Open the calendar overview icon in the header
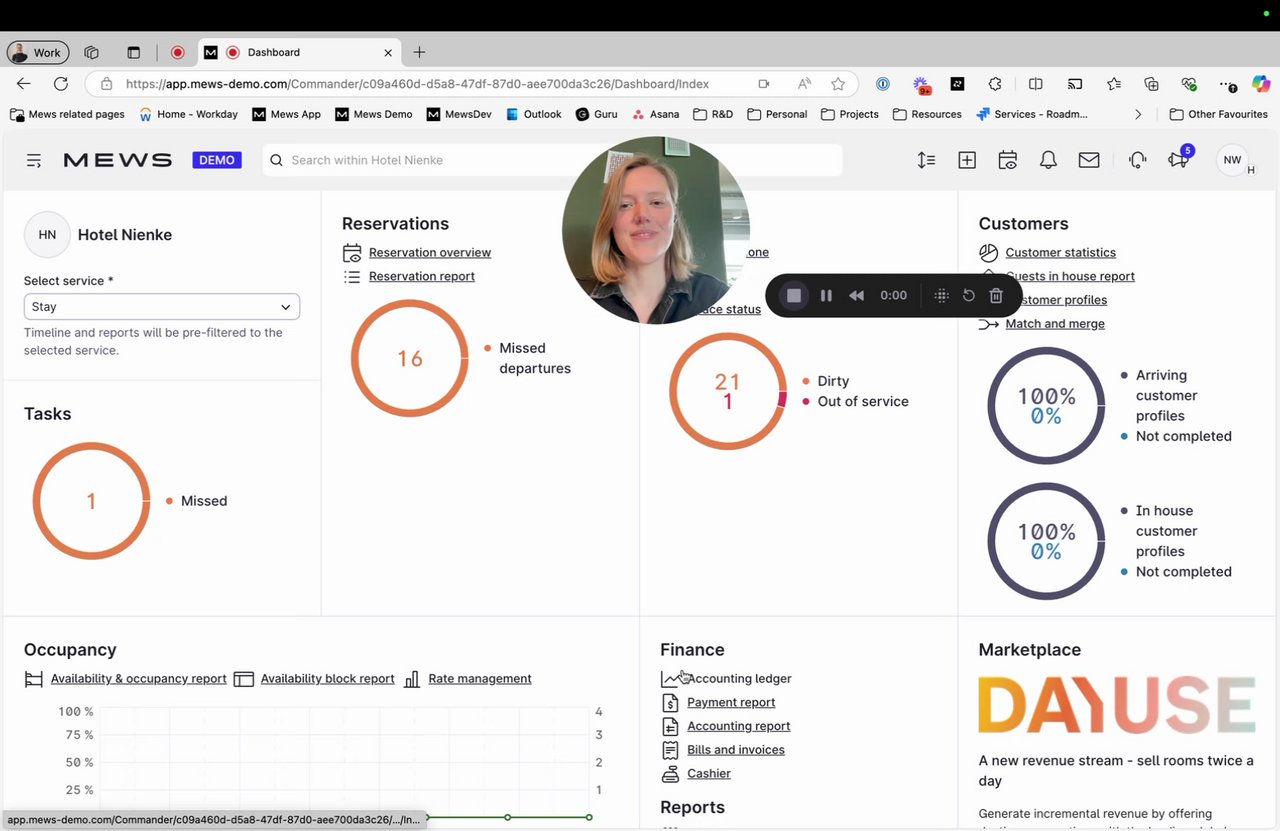Viewport: 1280px width, 831px height. 1008,160
